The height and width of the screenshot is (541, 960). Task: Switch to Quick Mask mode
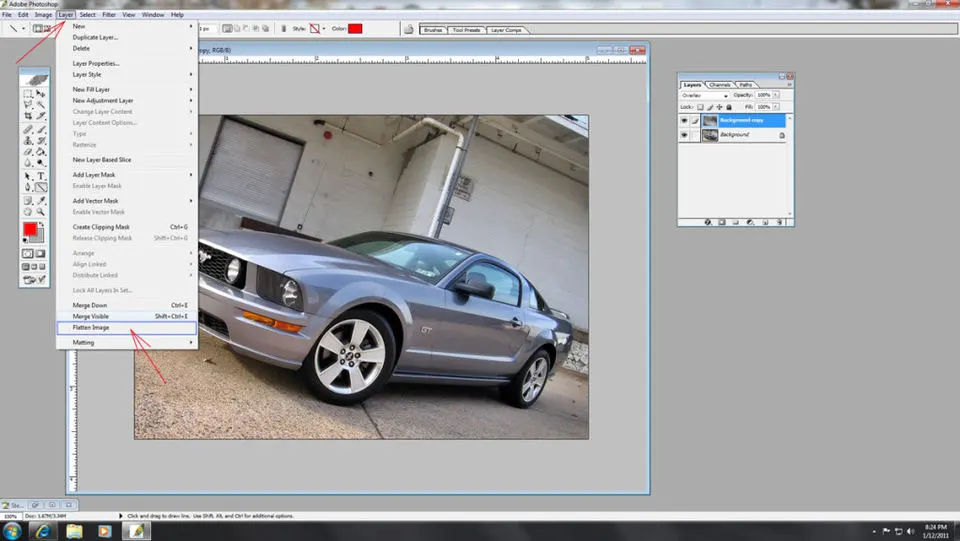click(x=40, y=253)
